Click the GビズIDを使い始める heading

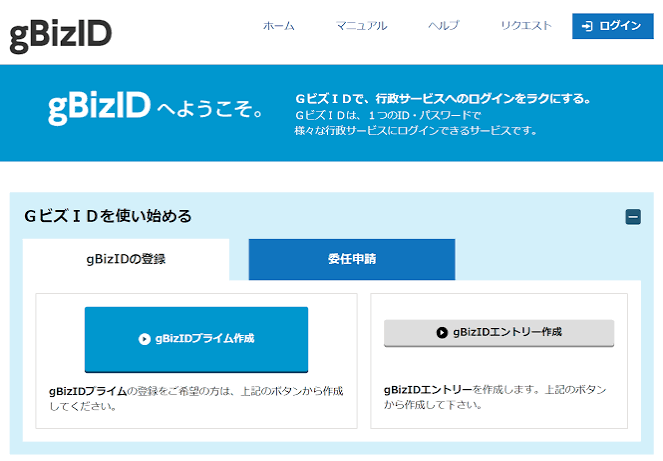108,216
